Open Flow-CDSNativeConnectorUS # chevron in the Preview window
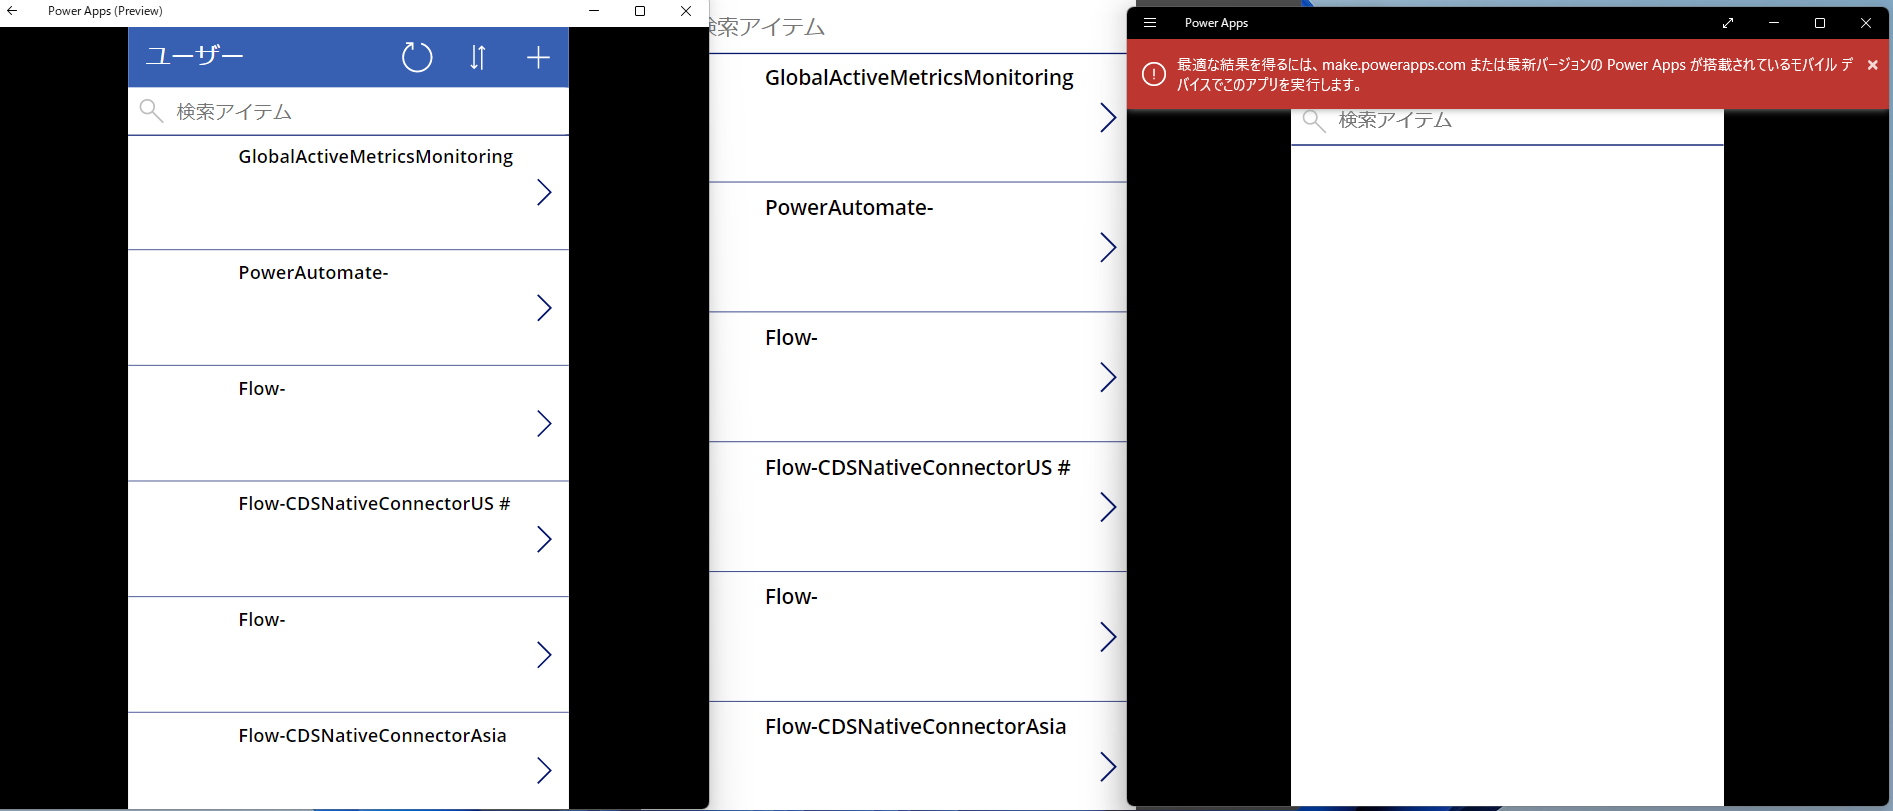Image resolution: width=1893 pixels, height=811 pixels. [x=544, y=540]
